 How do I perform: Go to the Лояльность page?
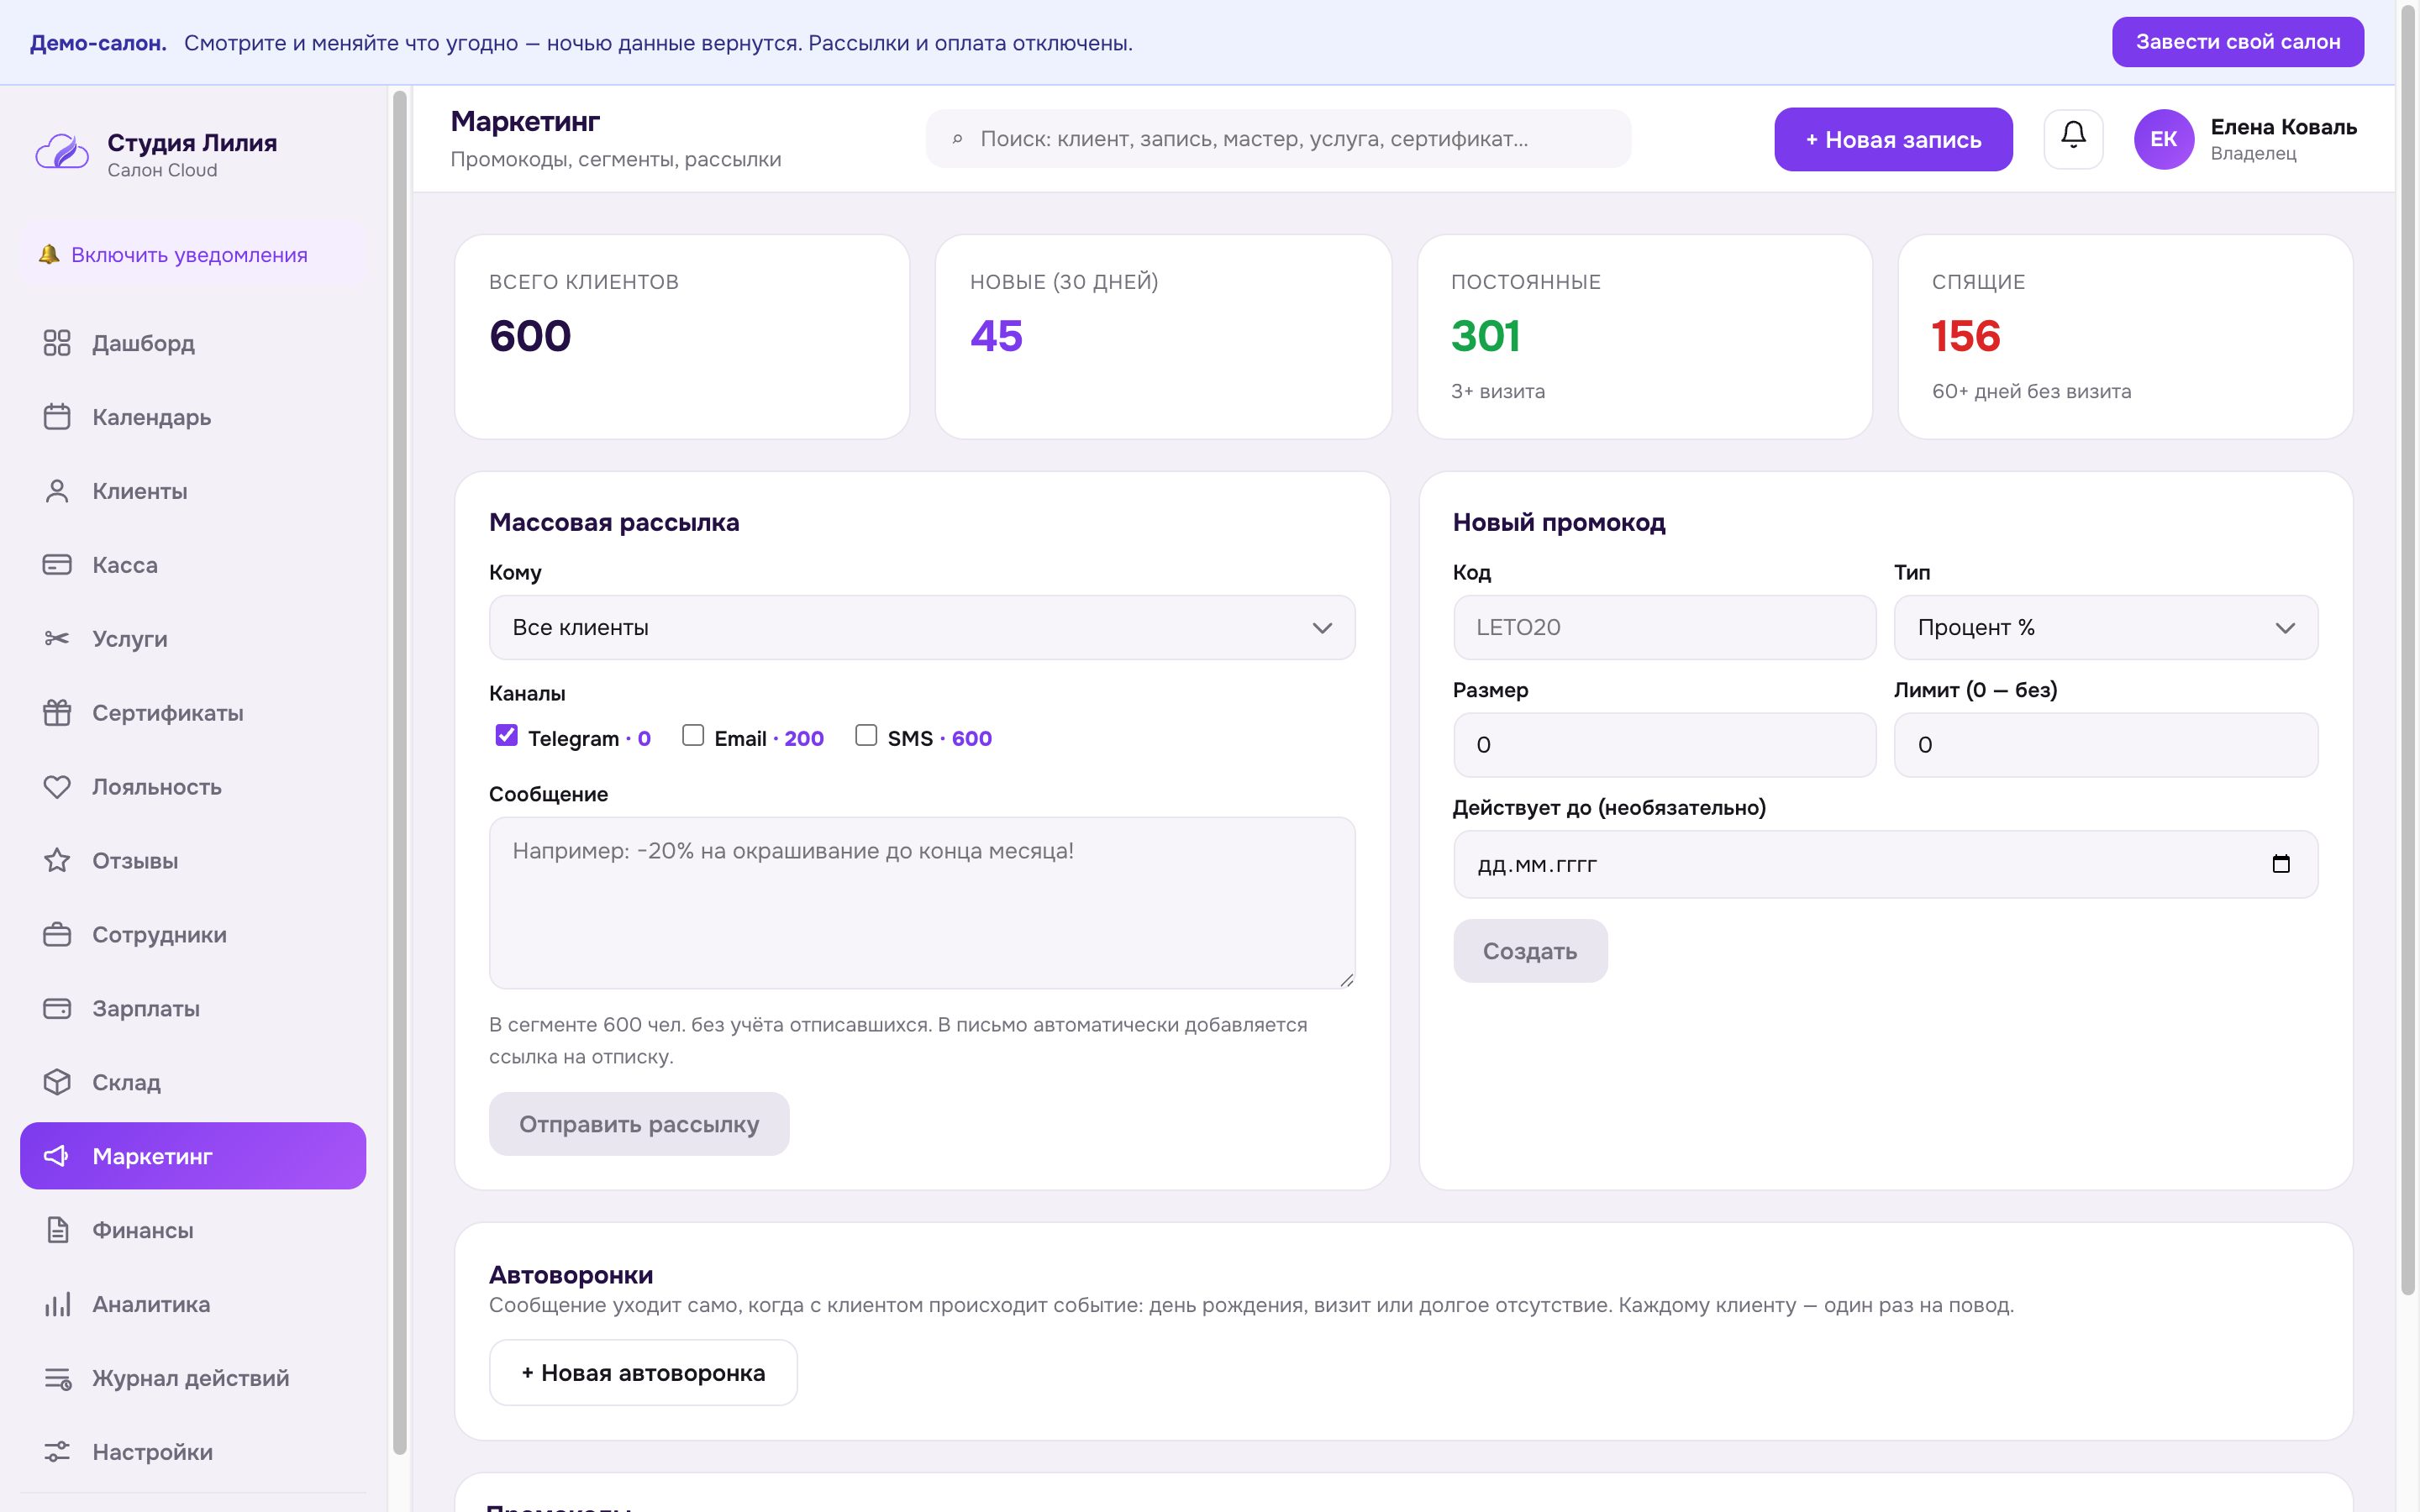[193, 787]
